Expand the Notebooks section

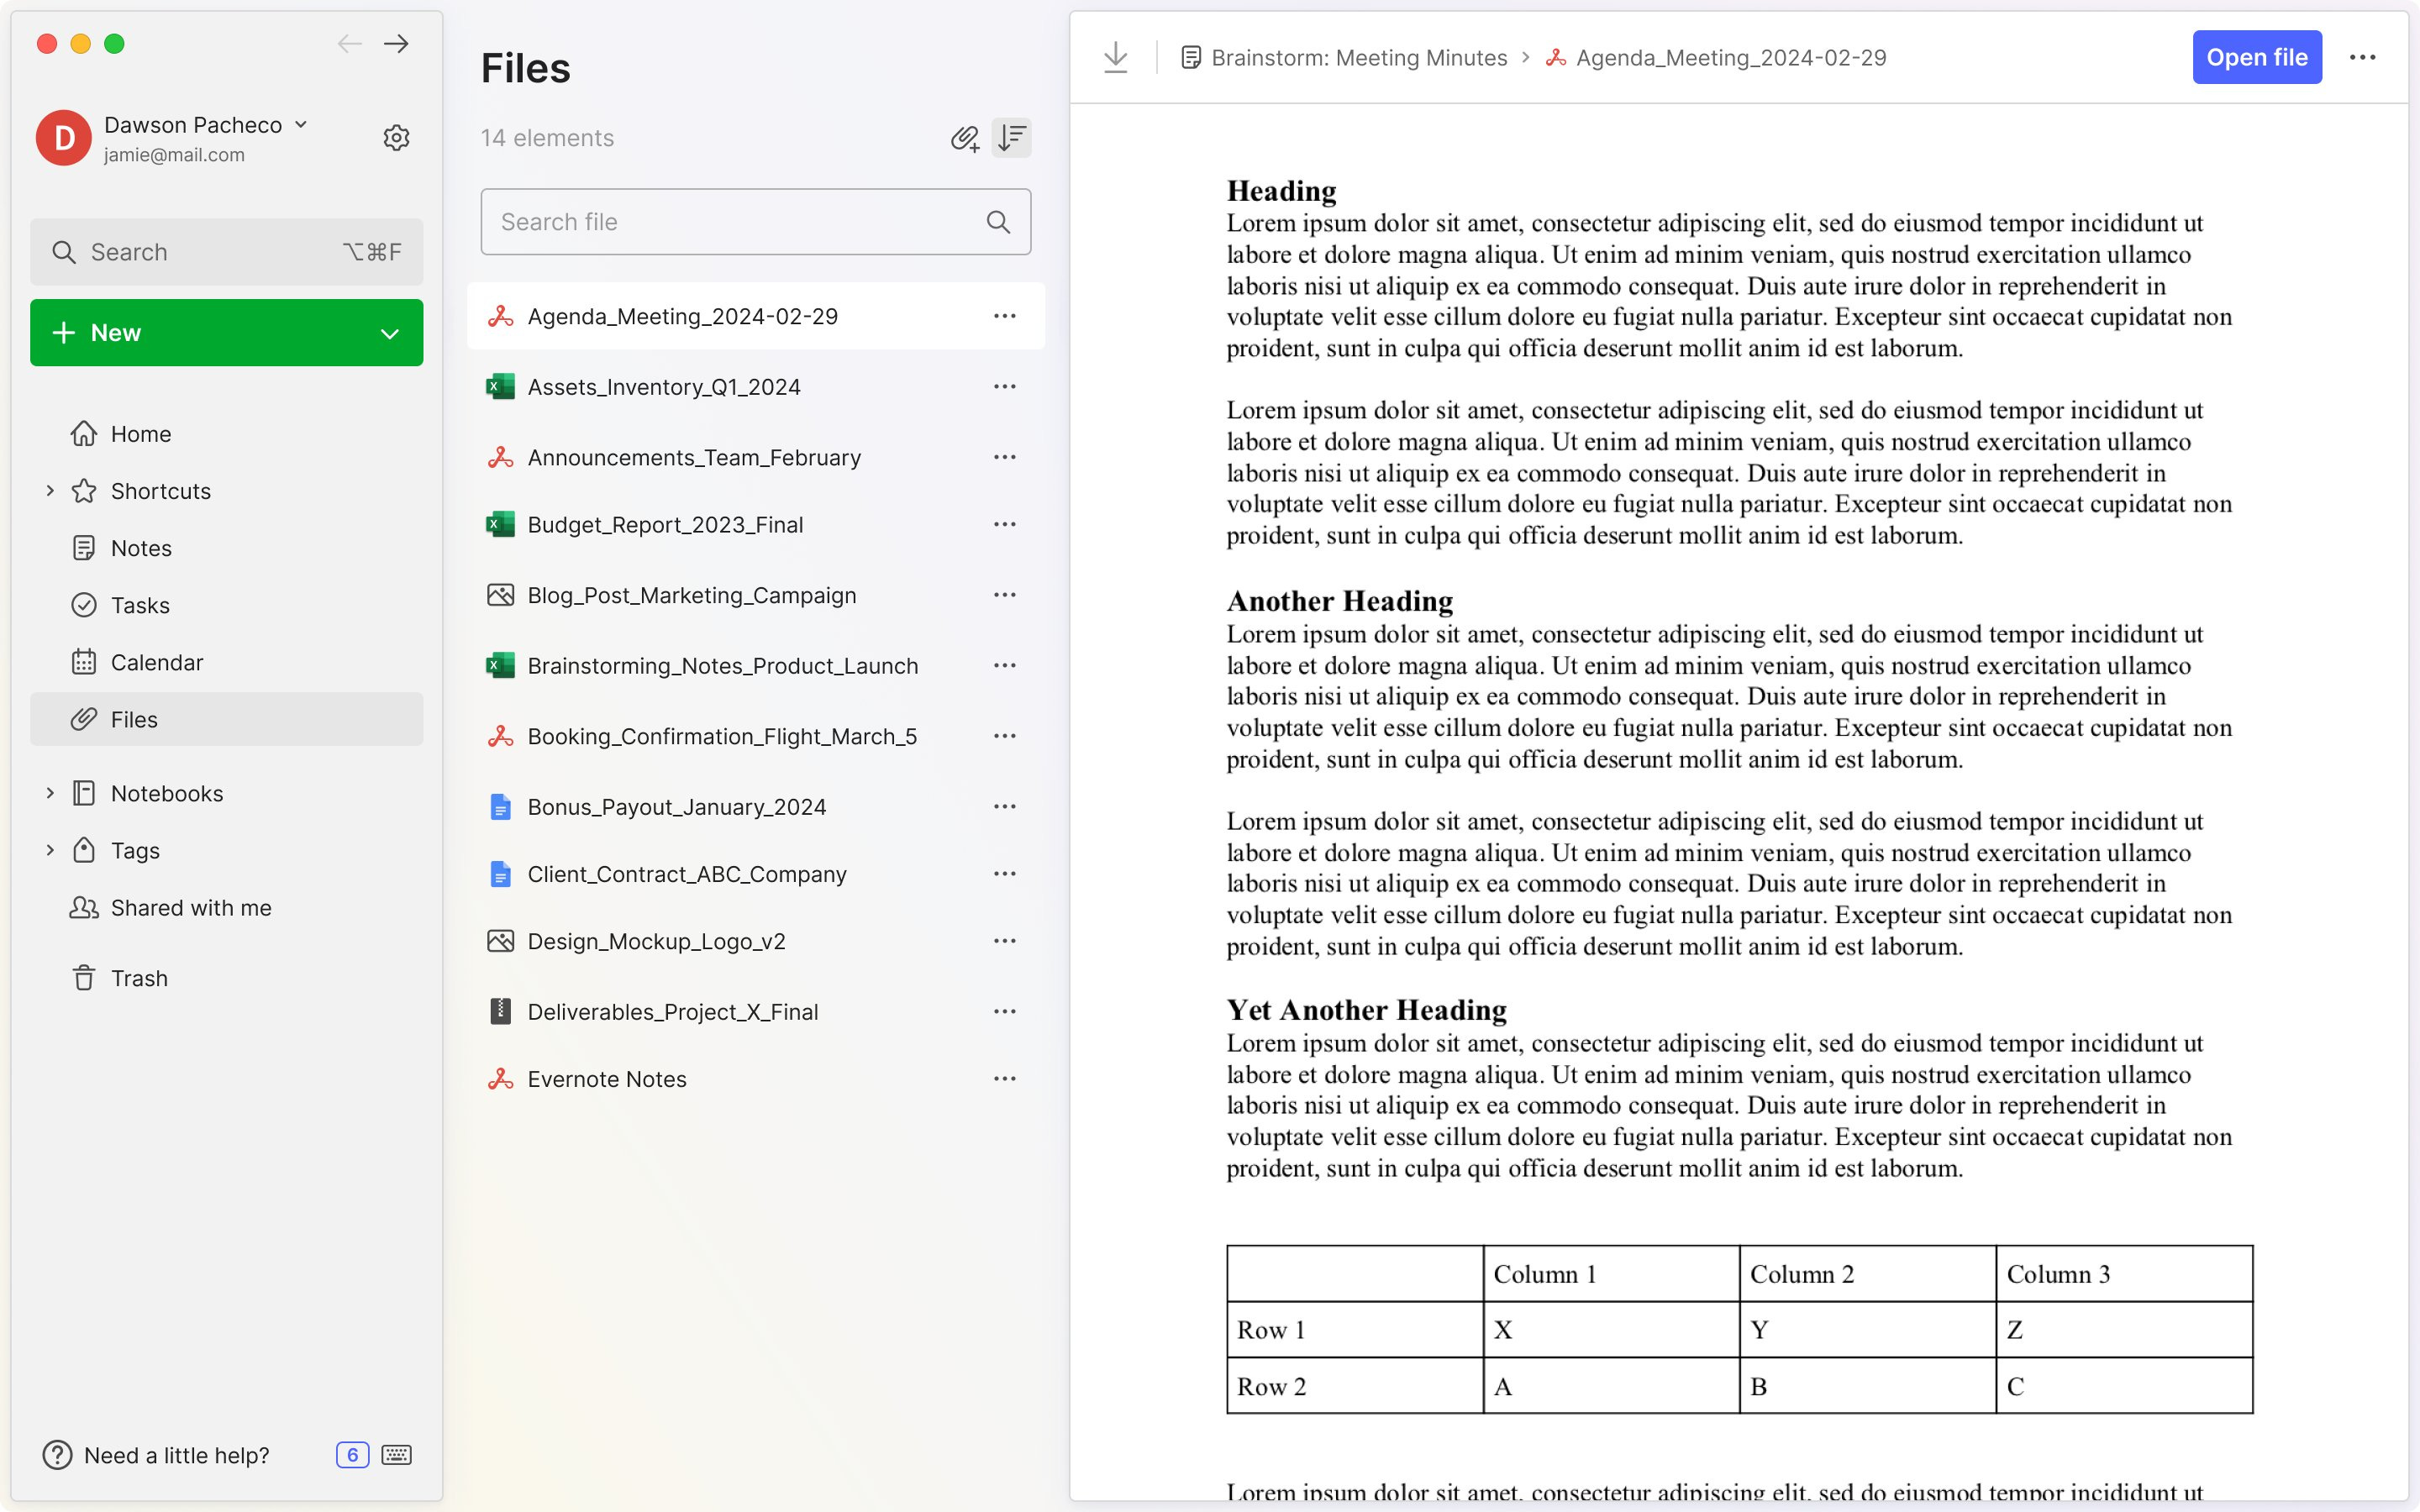coord(51,792)
